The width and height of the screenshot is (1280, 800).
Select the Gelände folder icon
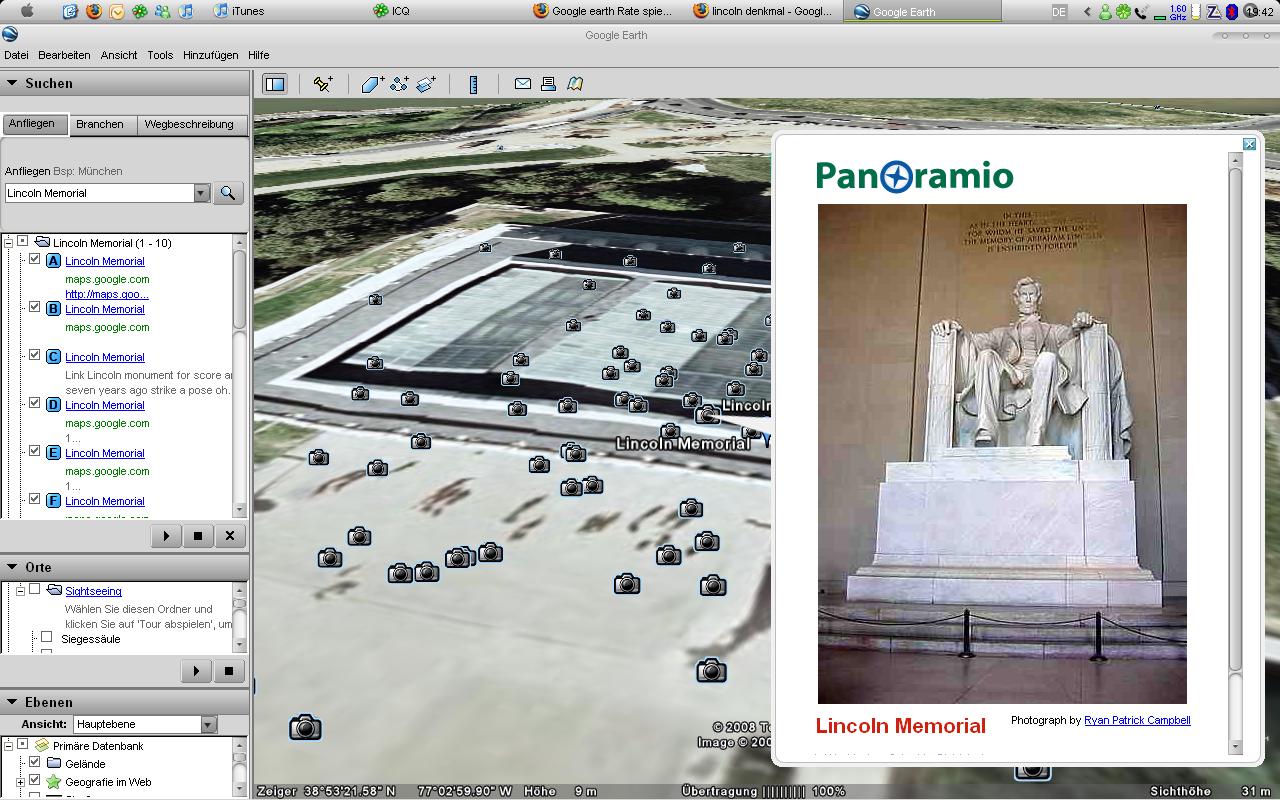click(x=54, y=763)
